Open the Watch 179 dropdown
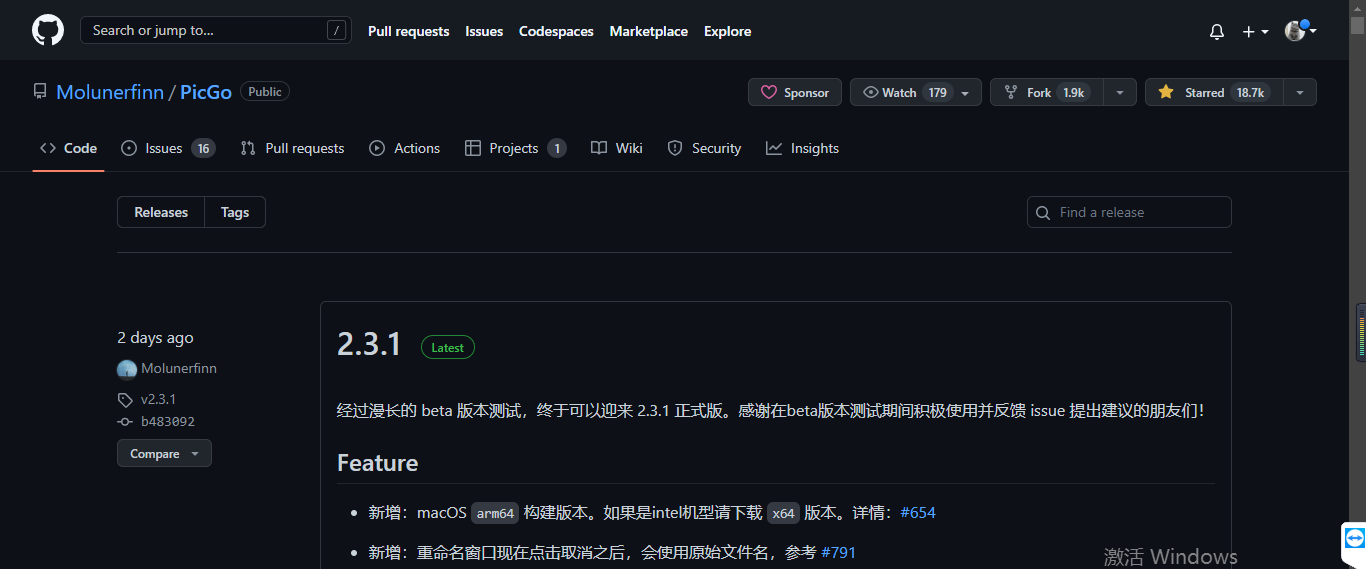1366x569 pixels. point(915,92)
